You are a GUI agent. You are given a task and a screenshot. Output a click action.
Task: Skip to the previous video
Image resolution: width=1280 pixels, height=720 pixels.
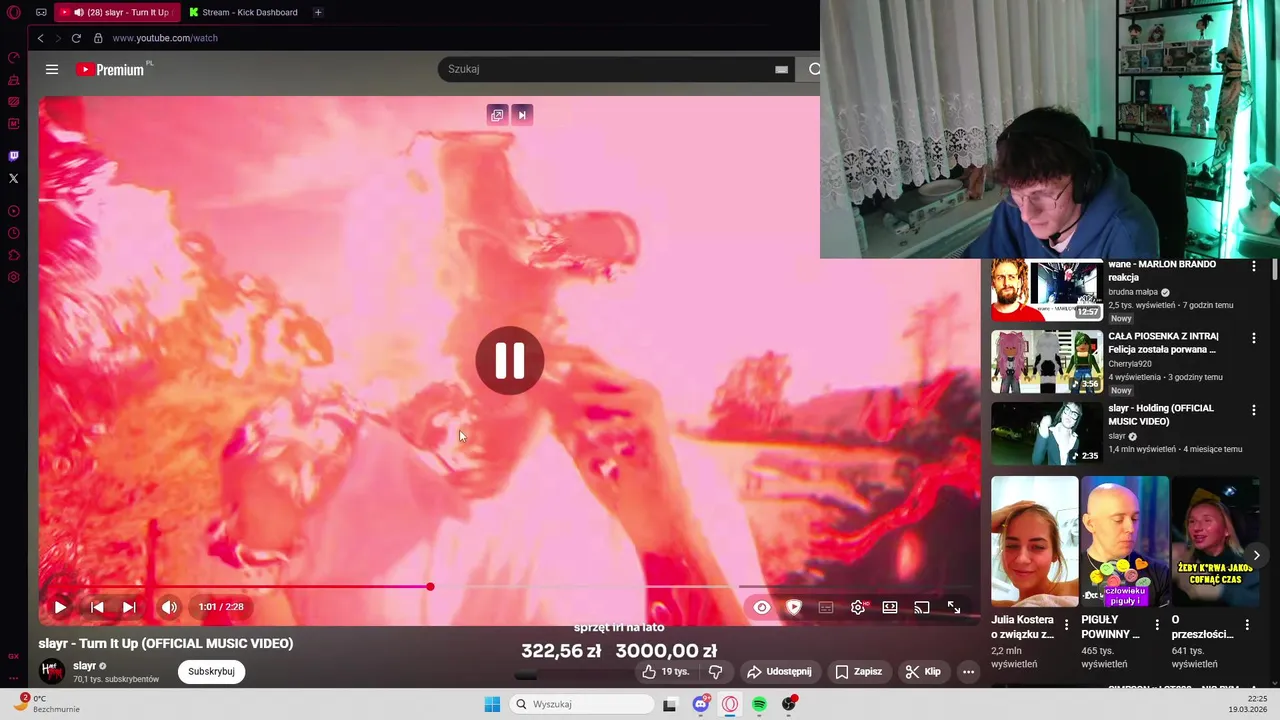point(97,607)
